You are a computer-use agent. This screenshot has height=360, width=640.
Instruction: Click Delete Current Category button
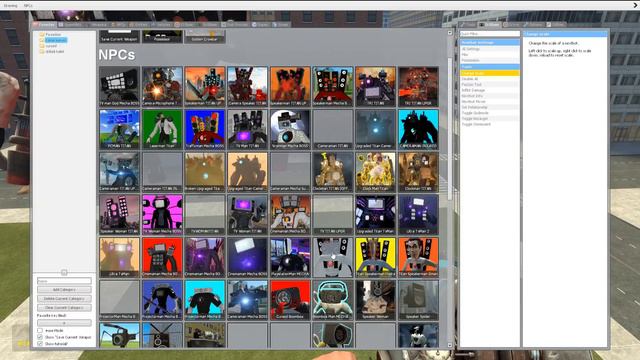click(64, 299)
